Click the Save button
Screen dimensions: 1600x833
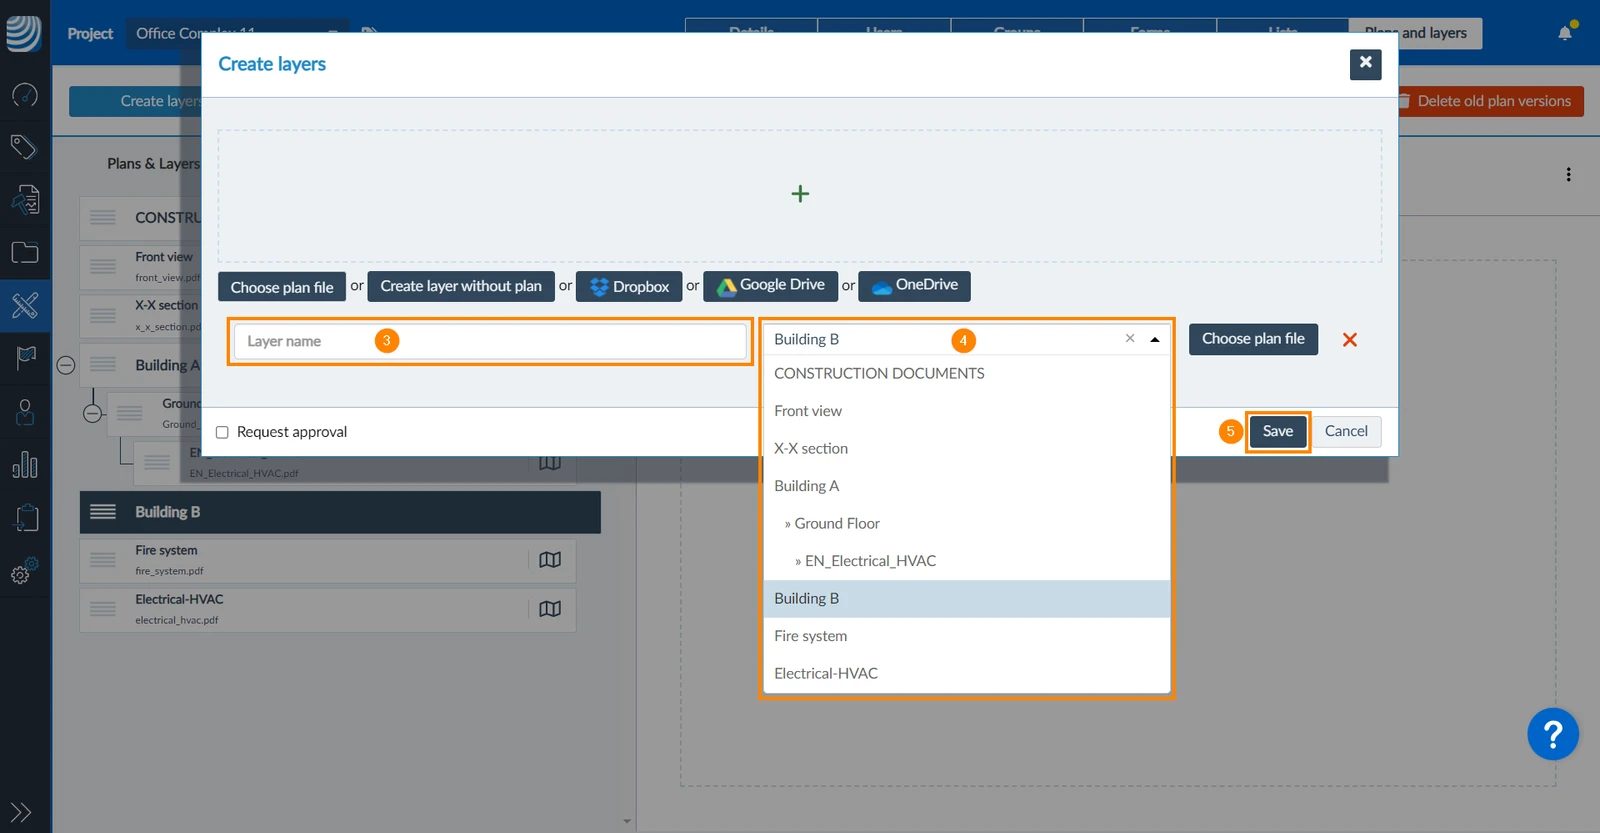[x=1278, y=431]
